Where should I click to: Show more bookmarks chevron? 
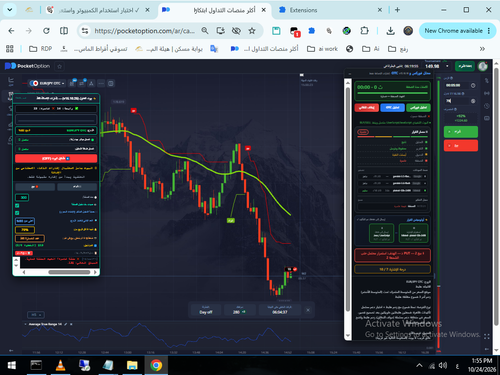[482, 49]
